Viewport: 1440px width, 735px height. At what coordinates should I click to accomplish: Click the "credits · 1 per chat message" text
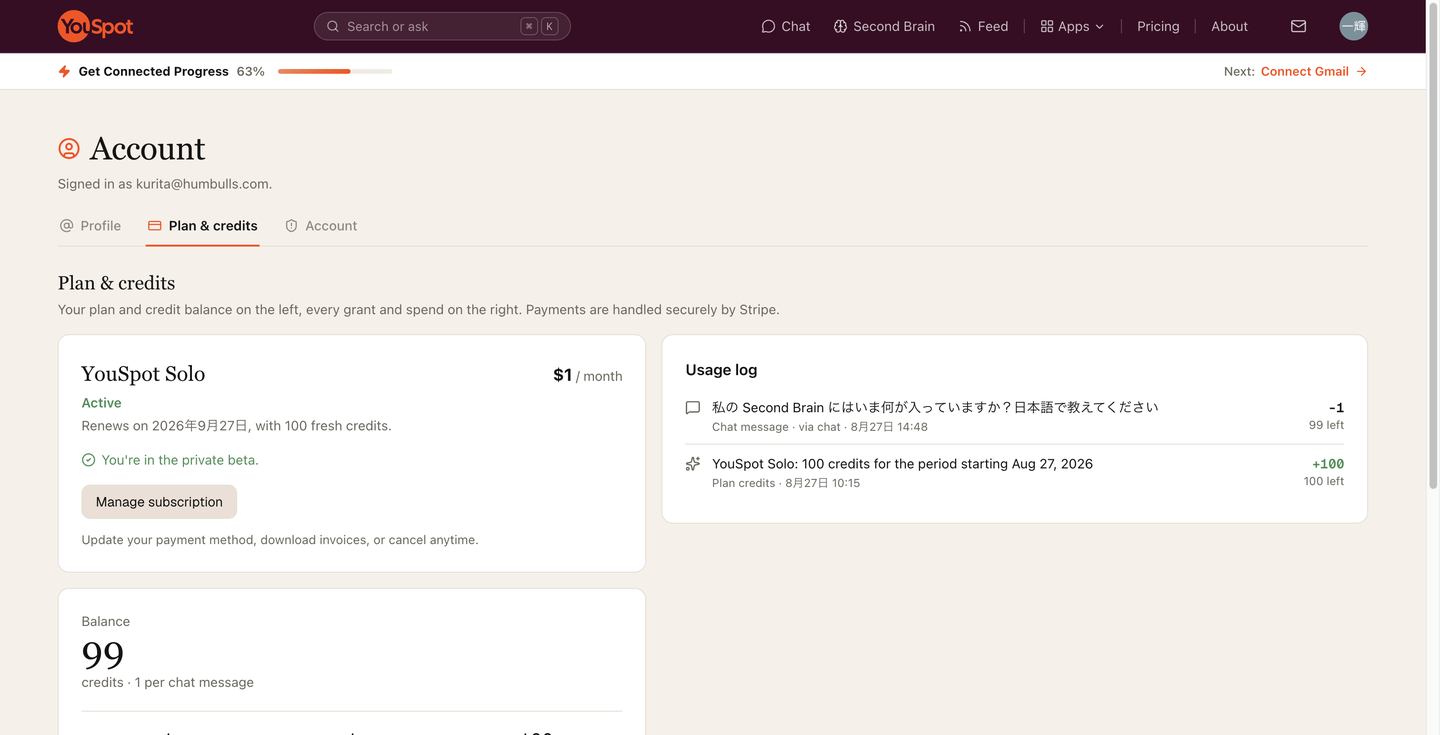(x=167, y=682)
